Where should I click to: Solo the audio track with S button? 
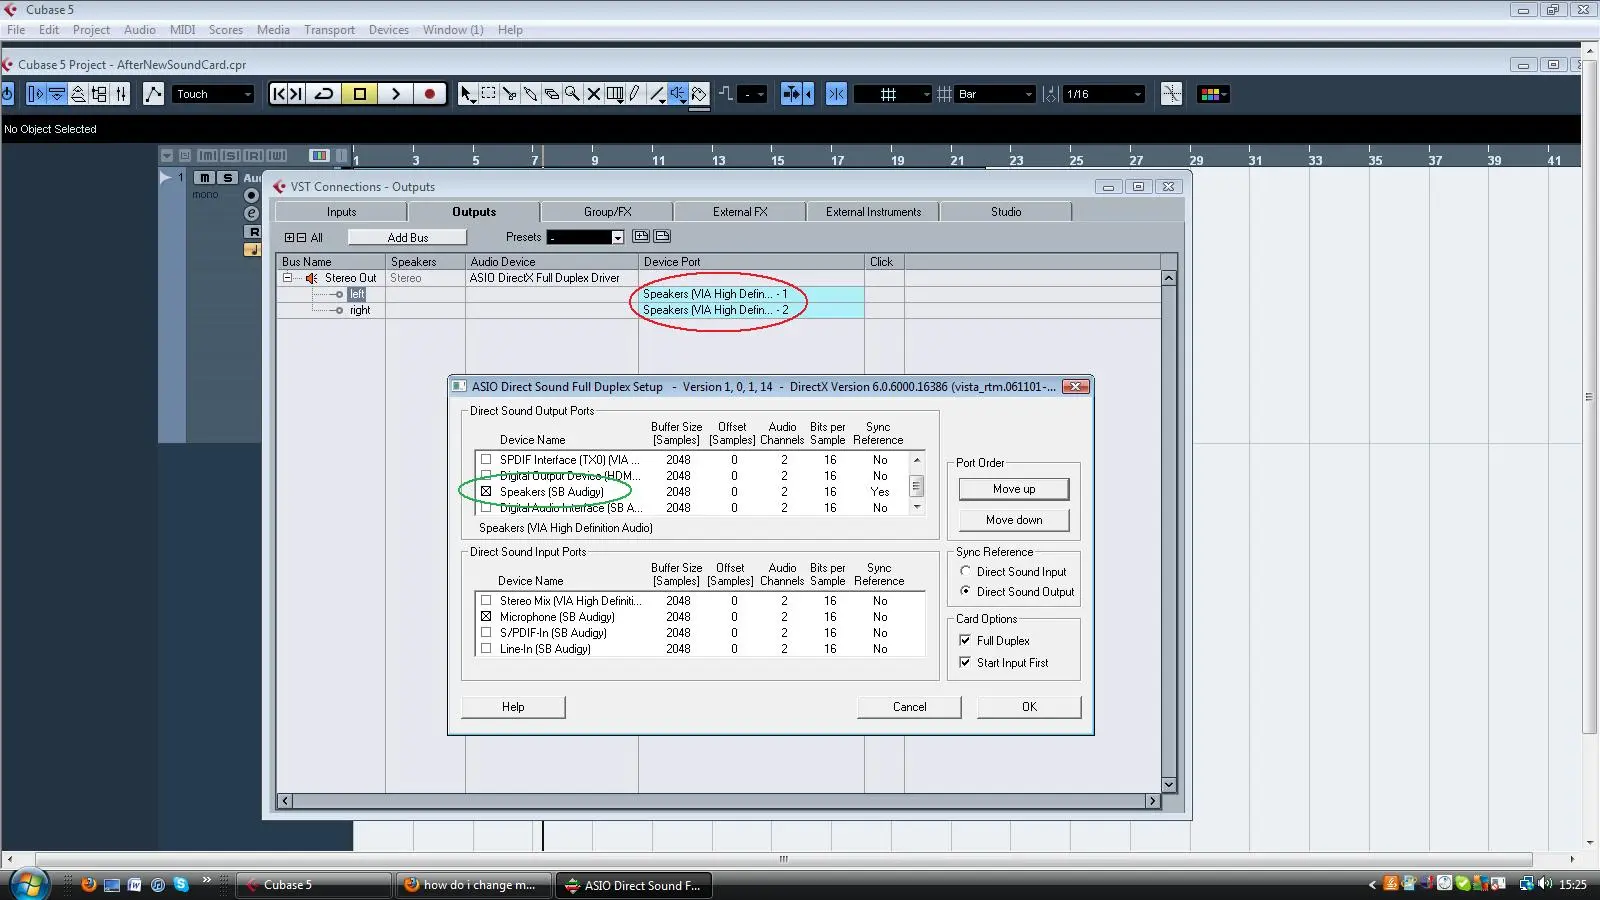click(x=228, y=177)
